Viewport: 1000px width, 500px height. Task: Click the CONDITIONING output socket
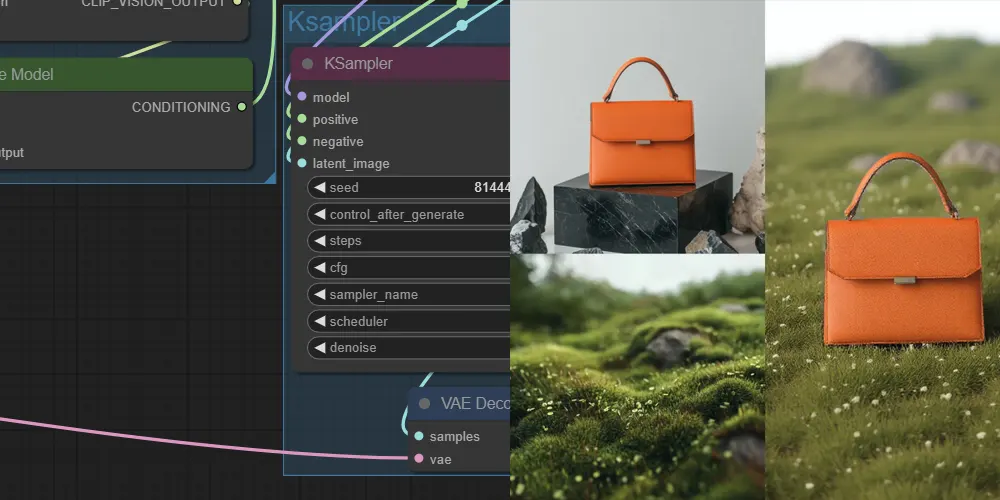242,107
